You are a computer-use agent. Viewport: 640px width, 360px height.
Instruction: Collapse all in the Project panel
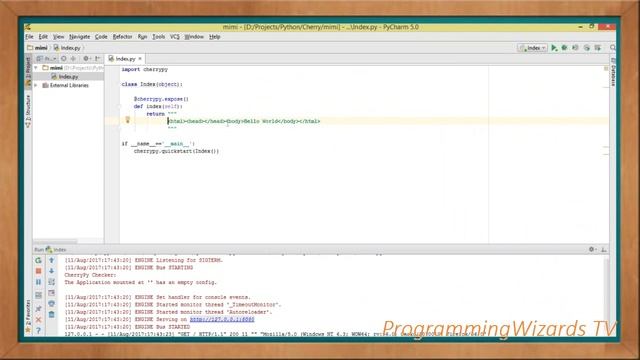[73, 59]
